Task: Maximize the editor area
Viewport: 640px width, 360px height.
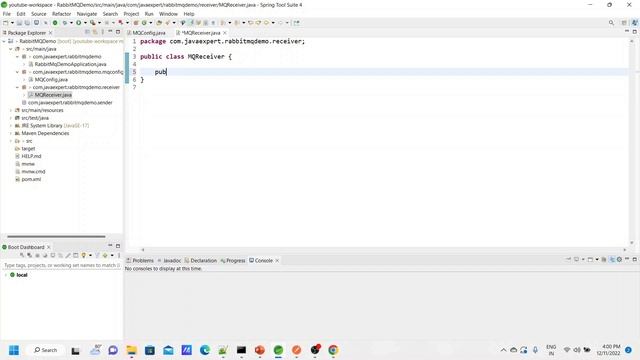Action: pos(635,31)
